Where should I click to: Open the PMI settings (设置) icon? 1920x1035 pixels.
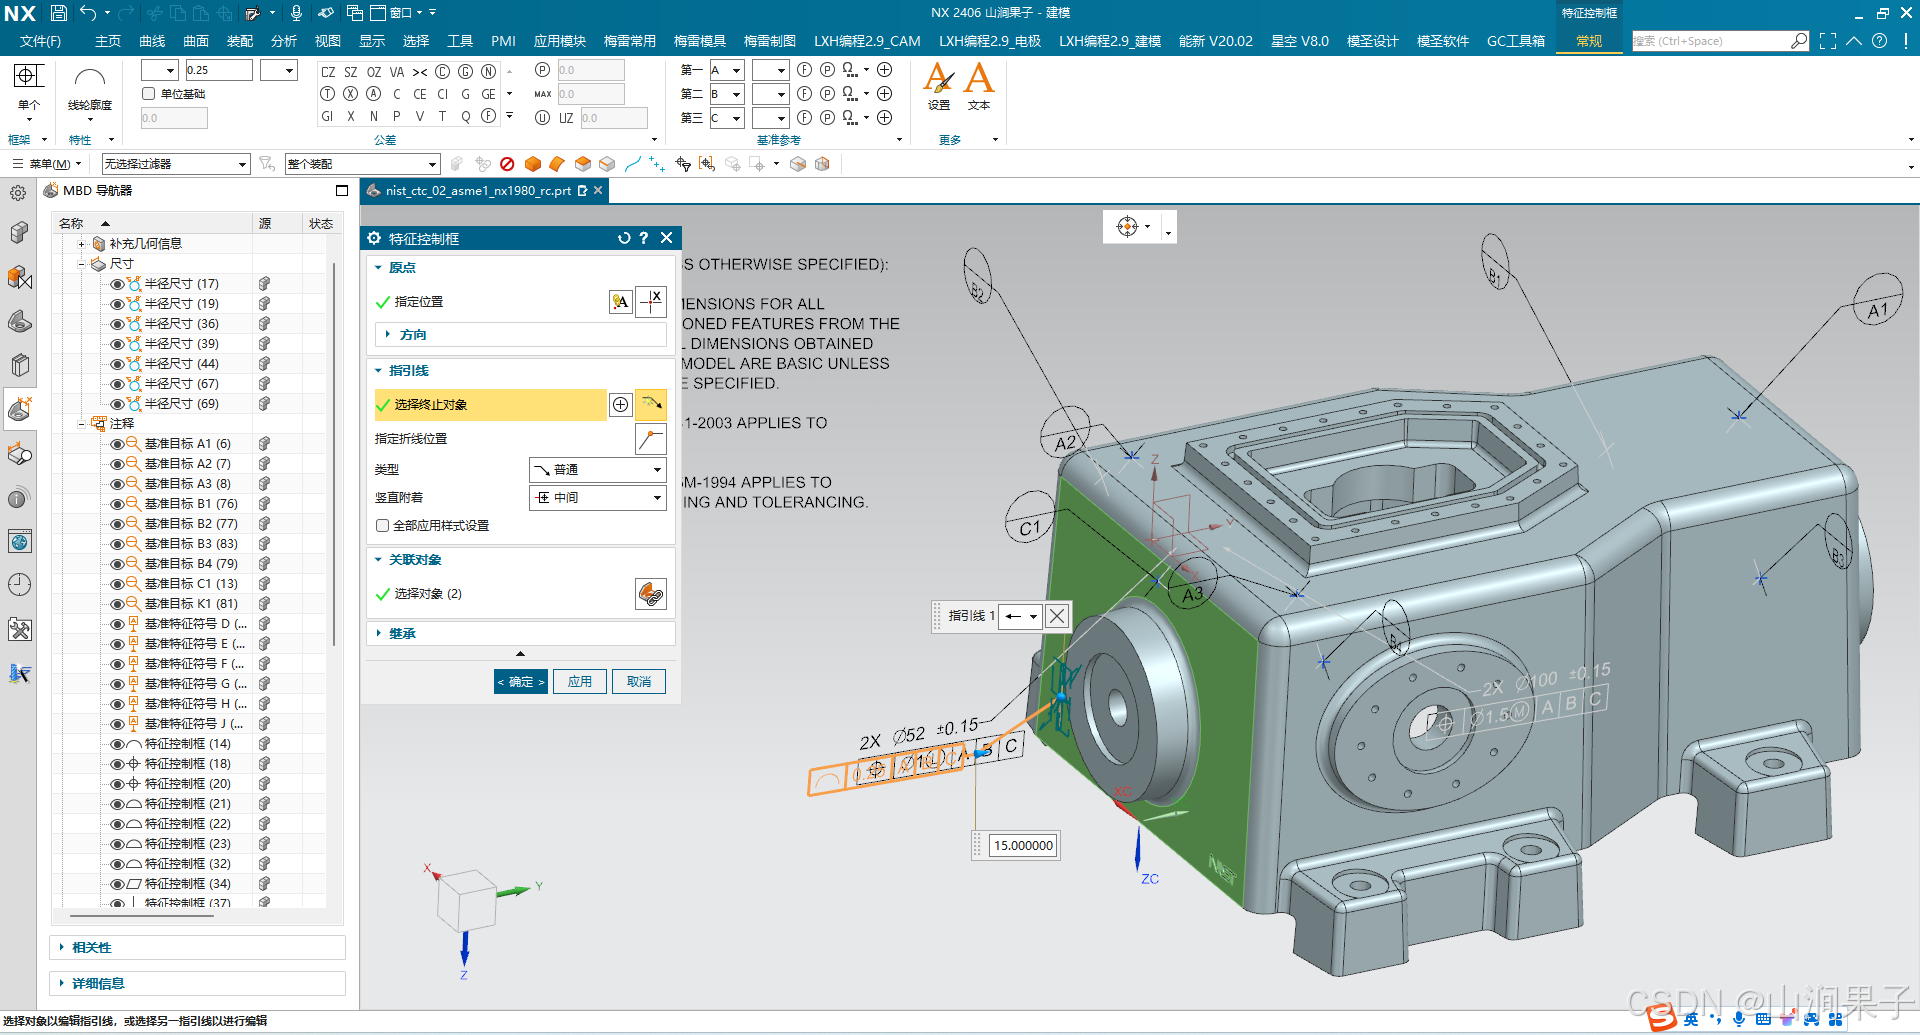[x=938, y=87]
